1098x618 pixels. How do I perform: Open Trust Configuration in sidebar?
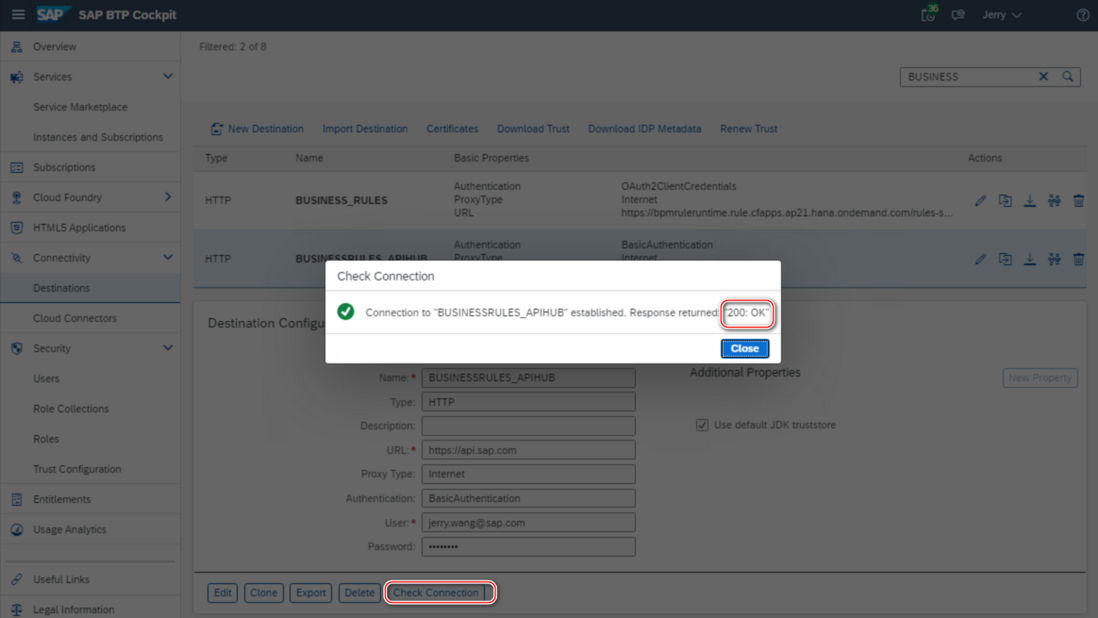(x=77, y=469)
